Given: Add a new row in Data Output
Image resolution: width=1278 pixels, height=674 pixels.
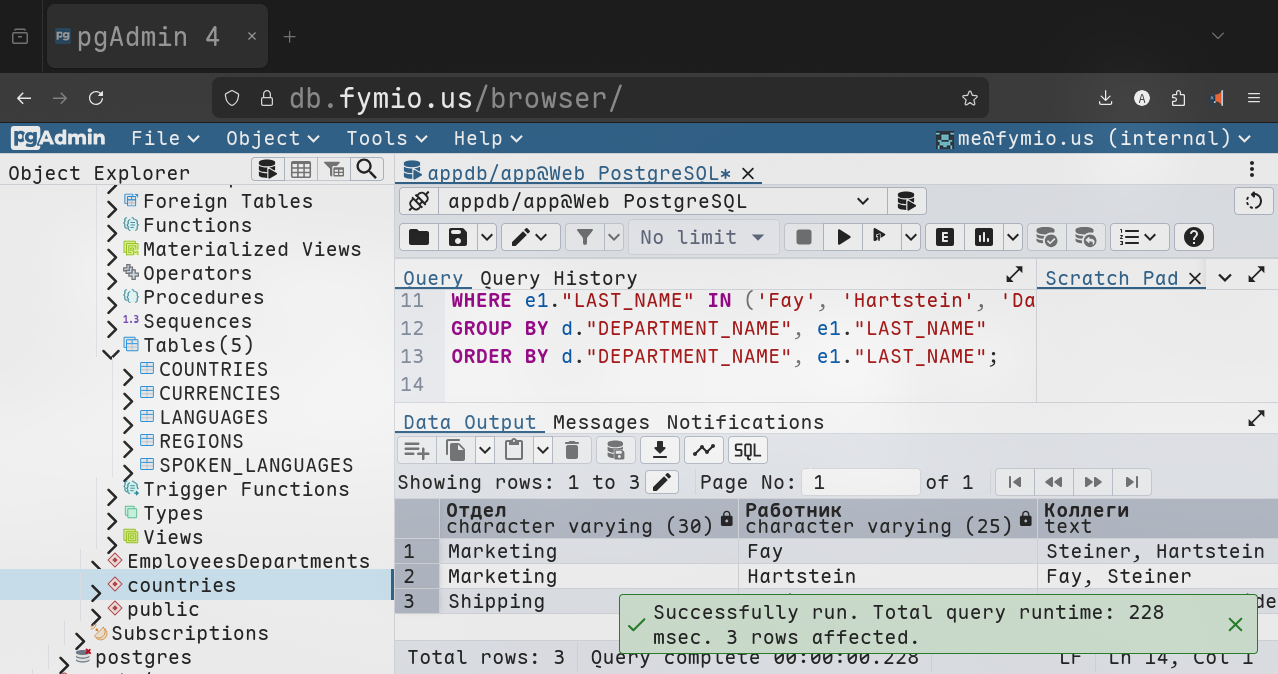Looking at the screenshot, I should pos(416,450).
